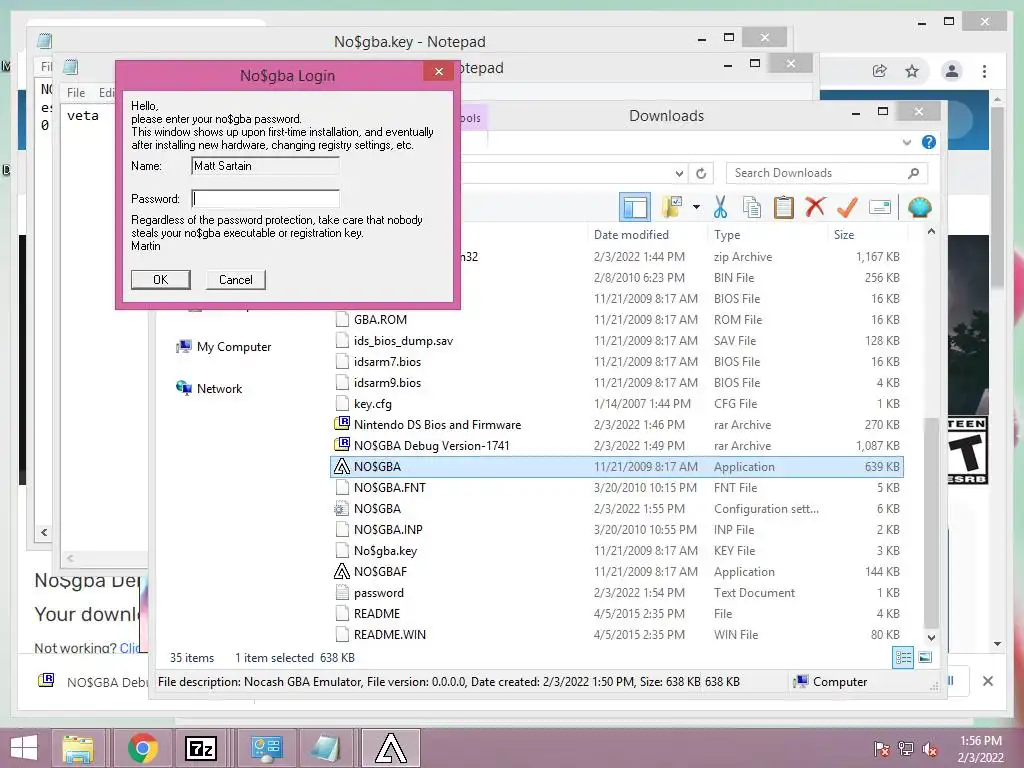Image resolution: width=1024 pixels, height=768 pixels.
Task: Click the orange checkmark icon in toolbar
Action: point(847,208)
